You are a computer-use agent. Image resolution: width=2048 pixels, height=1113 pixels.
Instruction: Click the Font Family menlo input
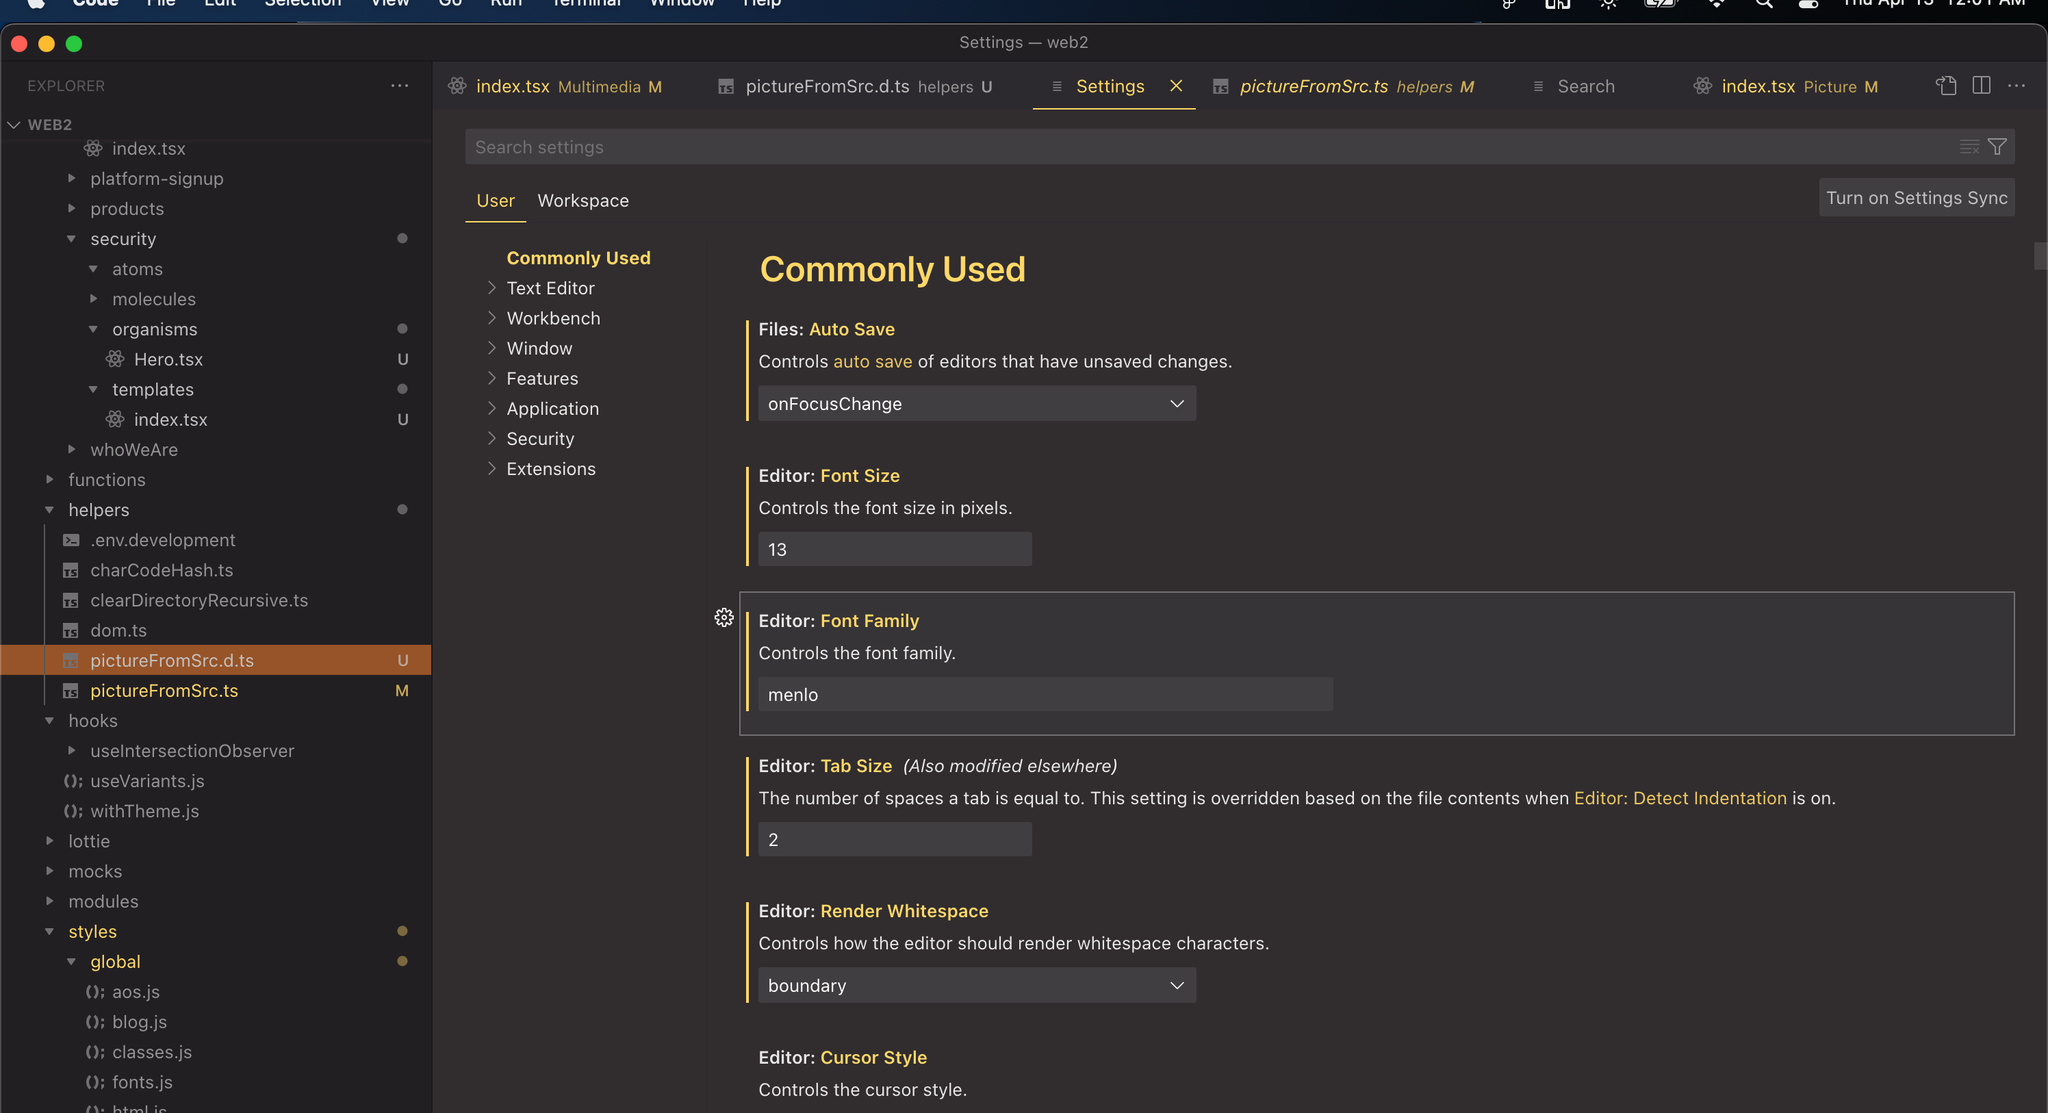(x=1045, y=695)
